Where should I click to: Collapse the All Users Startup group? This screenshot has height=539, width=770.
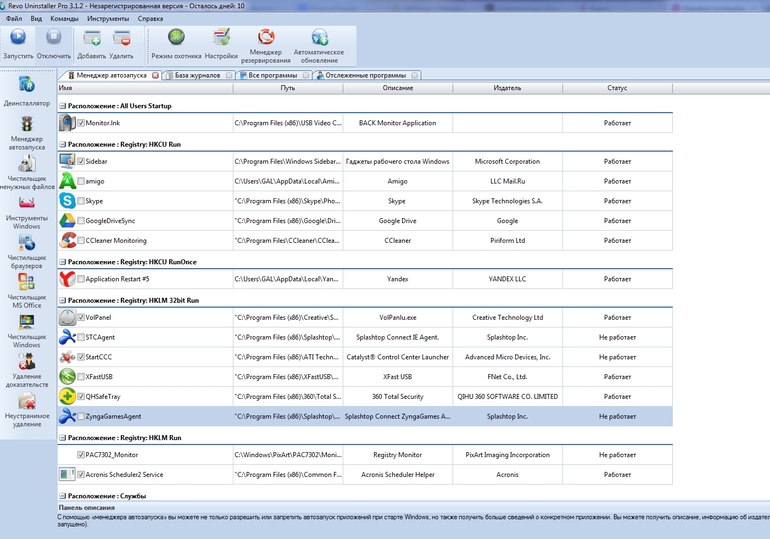click(62, 106)
